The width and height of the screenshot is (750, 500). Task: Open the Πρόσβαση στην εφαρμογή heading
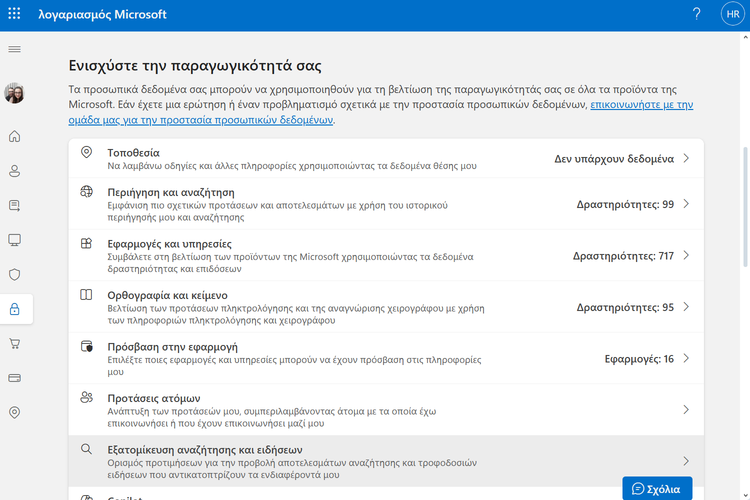[172, 347]
